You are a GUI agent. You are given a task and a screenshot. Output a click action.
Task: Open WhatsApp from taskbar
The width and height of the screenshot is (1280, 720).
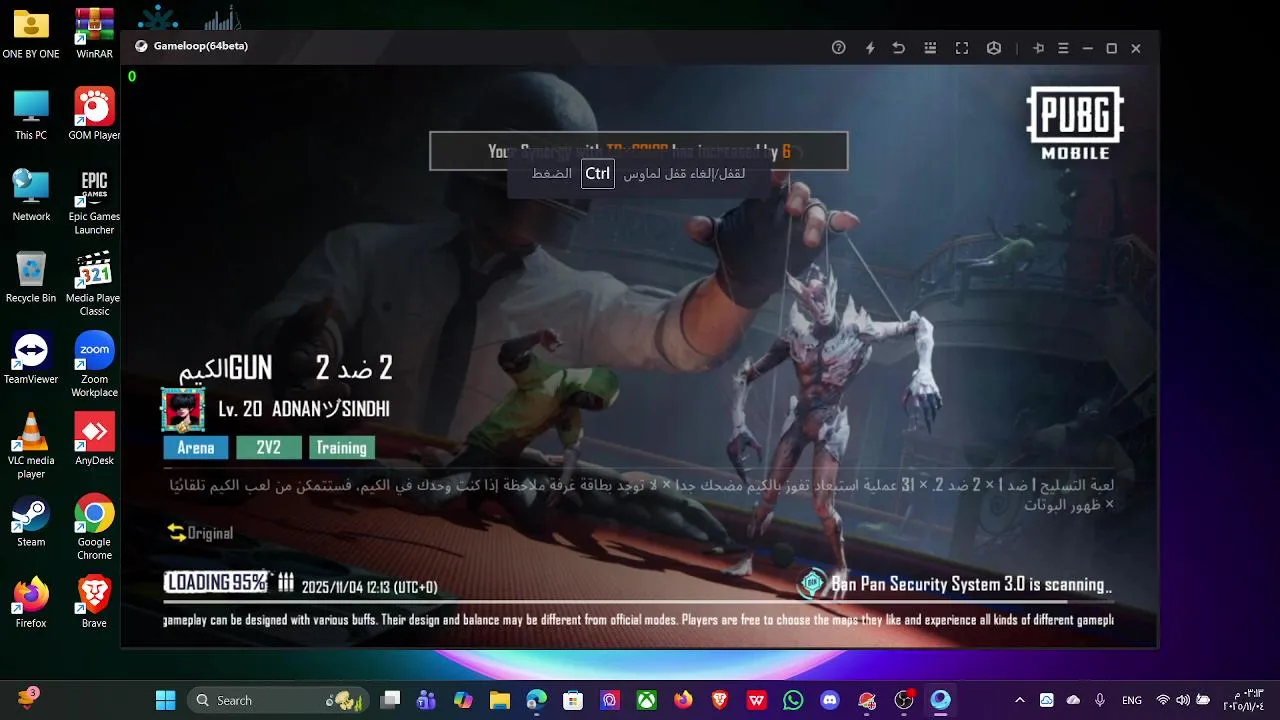(793, 700)
